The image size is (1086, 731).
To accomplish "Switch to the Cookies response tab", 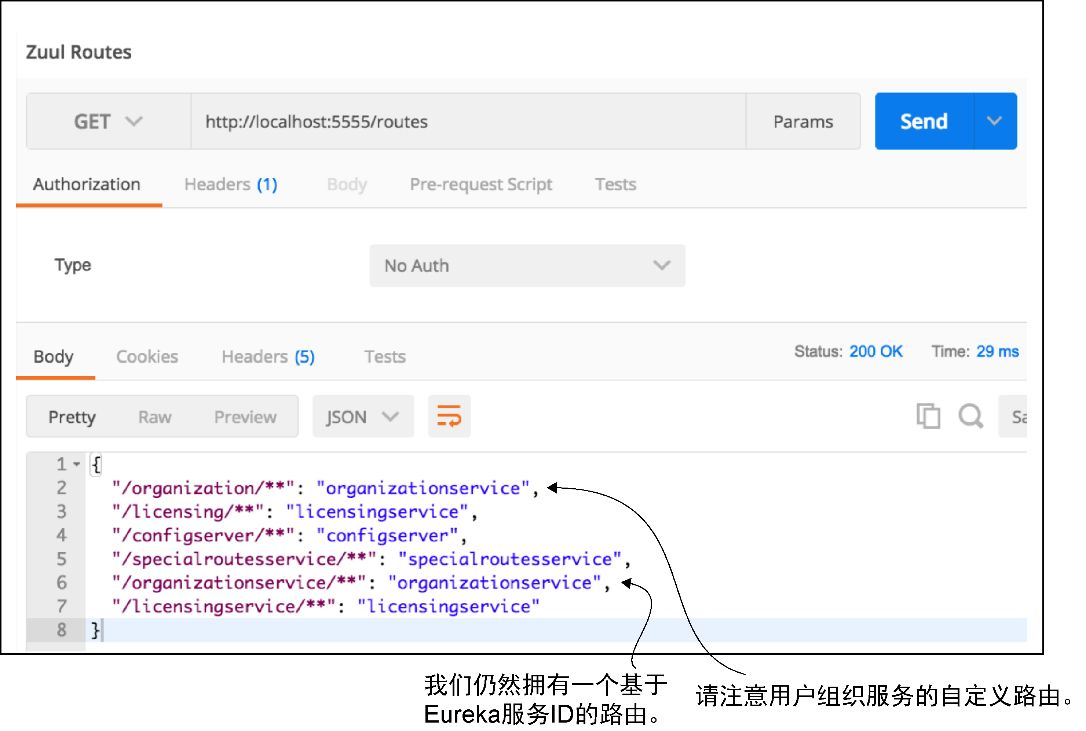I will point(147,357).
